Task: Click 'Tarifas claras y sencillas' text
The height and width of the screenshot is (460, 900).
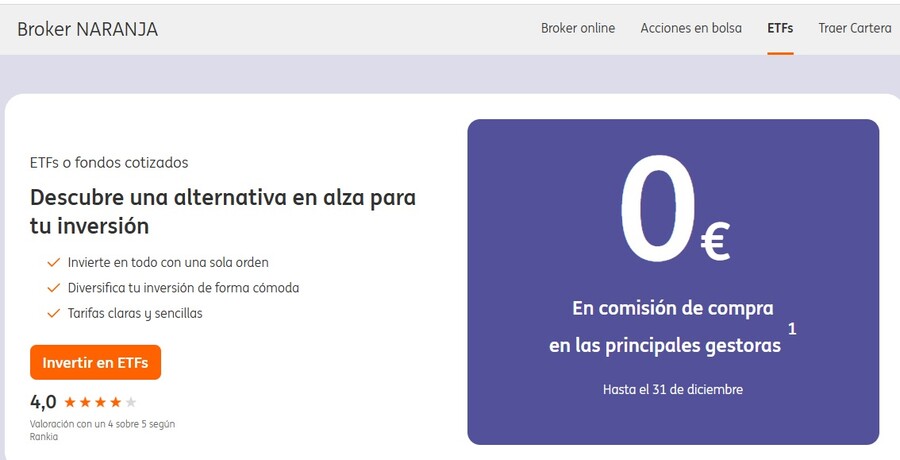Action: click(x=135, y=314)
